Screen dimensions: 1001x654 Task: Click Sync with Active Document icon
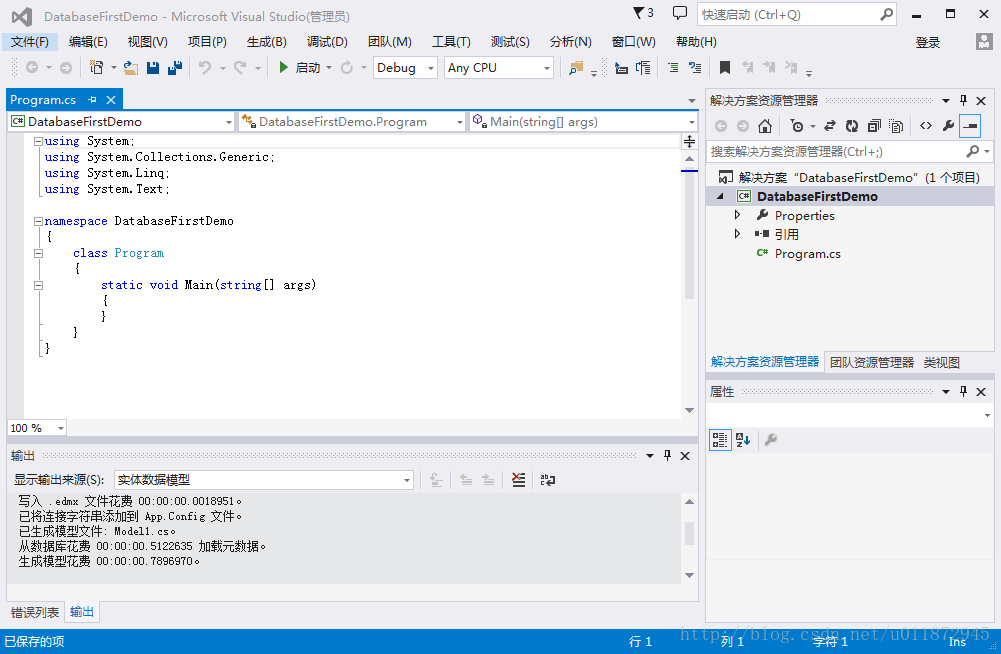pos(830,126)
